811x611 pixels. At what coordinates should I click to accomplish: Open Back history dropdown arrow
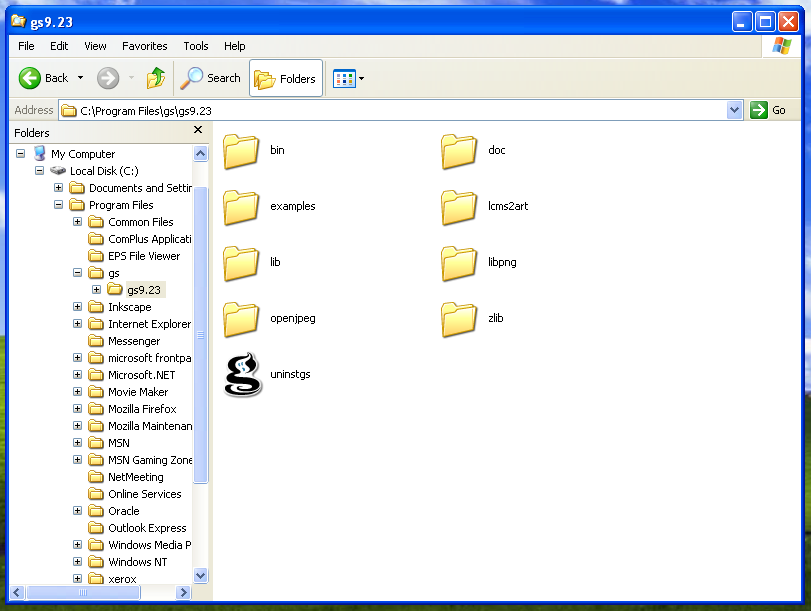click(x=80, y=78)
